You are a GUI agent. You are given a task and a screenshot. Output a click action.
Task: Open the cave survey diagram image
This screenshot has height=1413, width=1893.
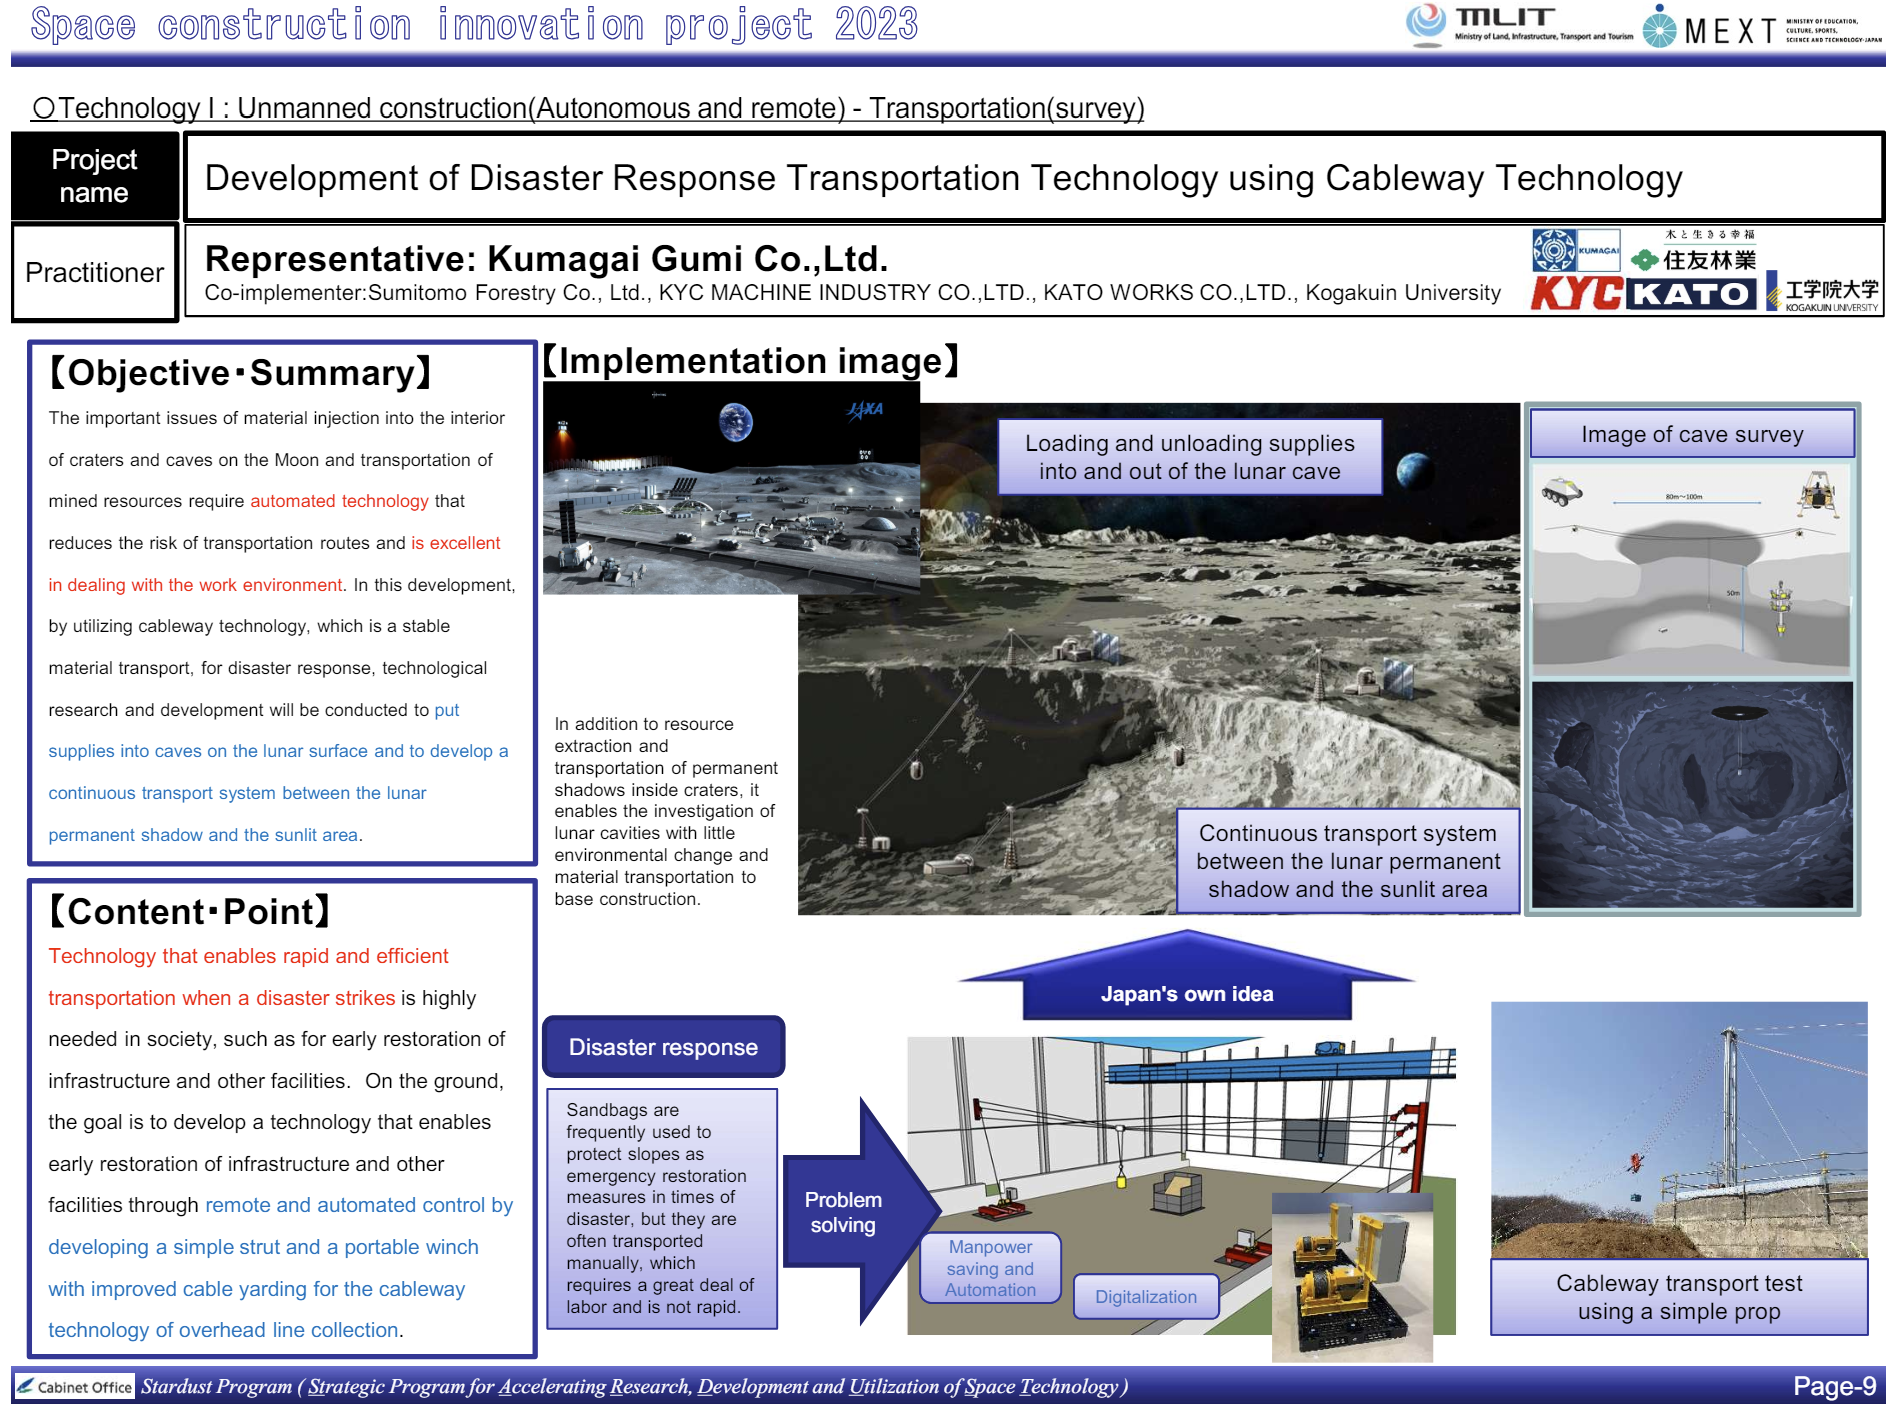coord(1692,568)
